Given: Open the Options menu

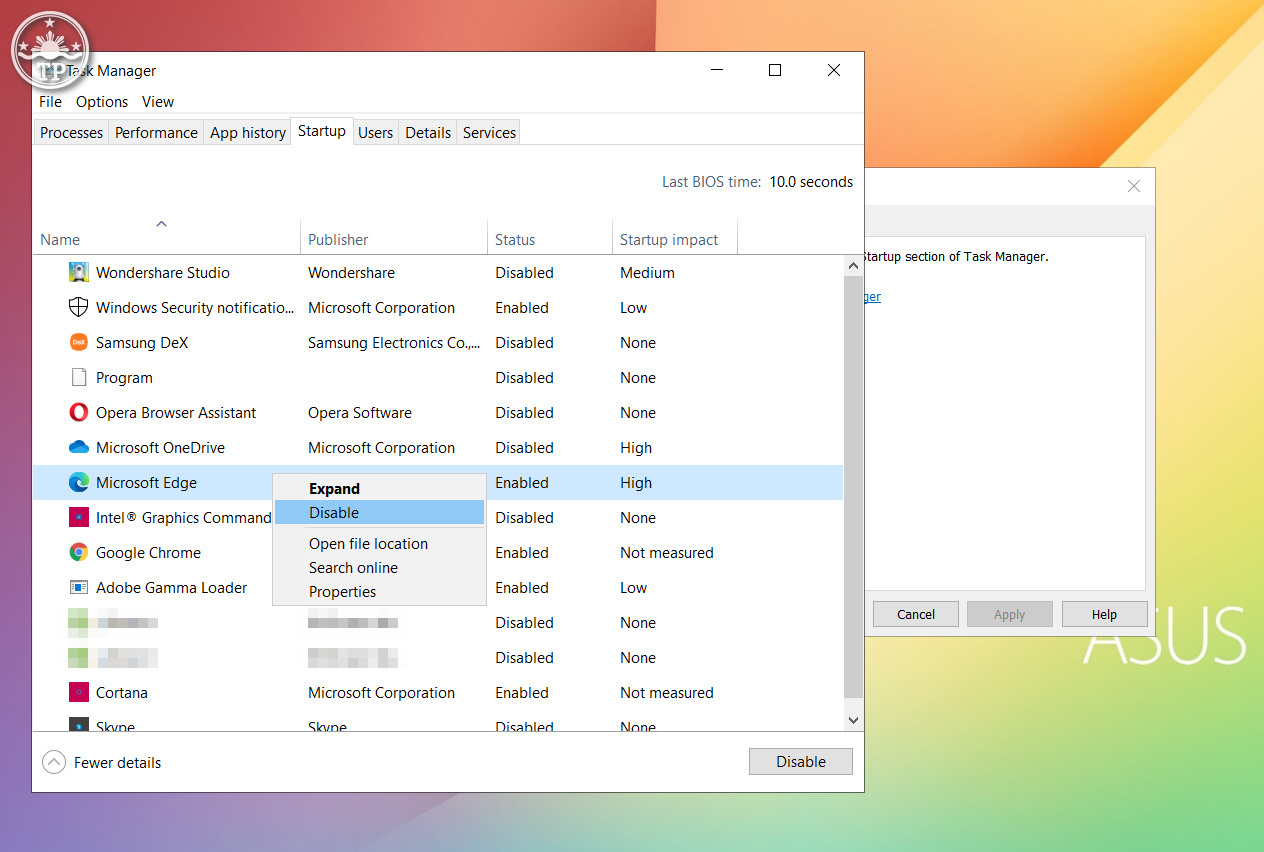Looking at the screenshot, I should coord(102,102).
